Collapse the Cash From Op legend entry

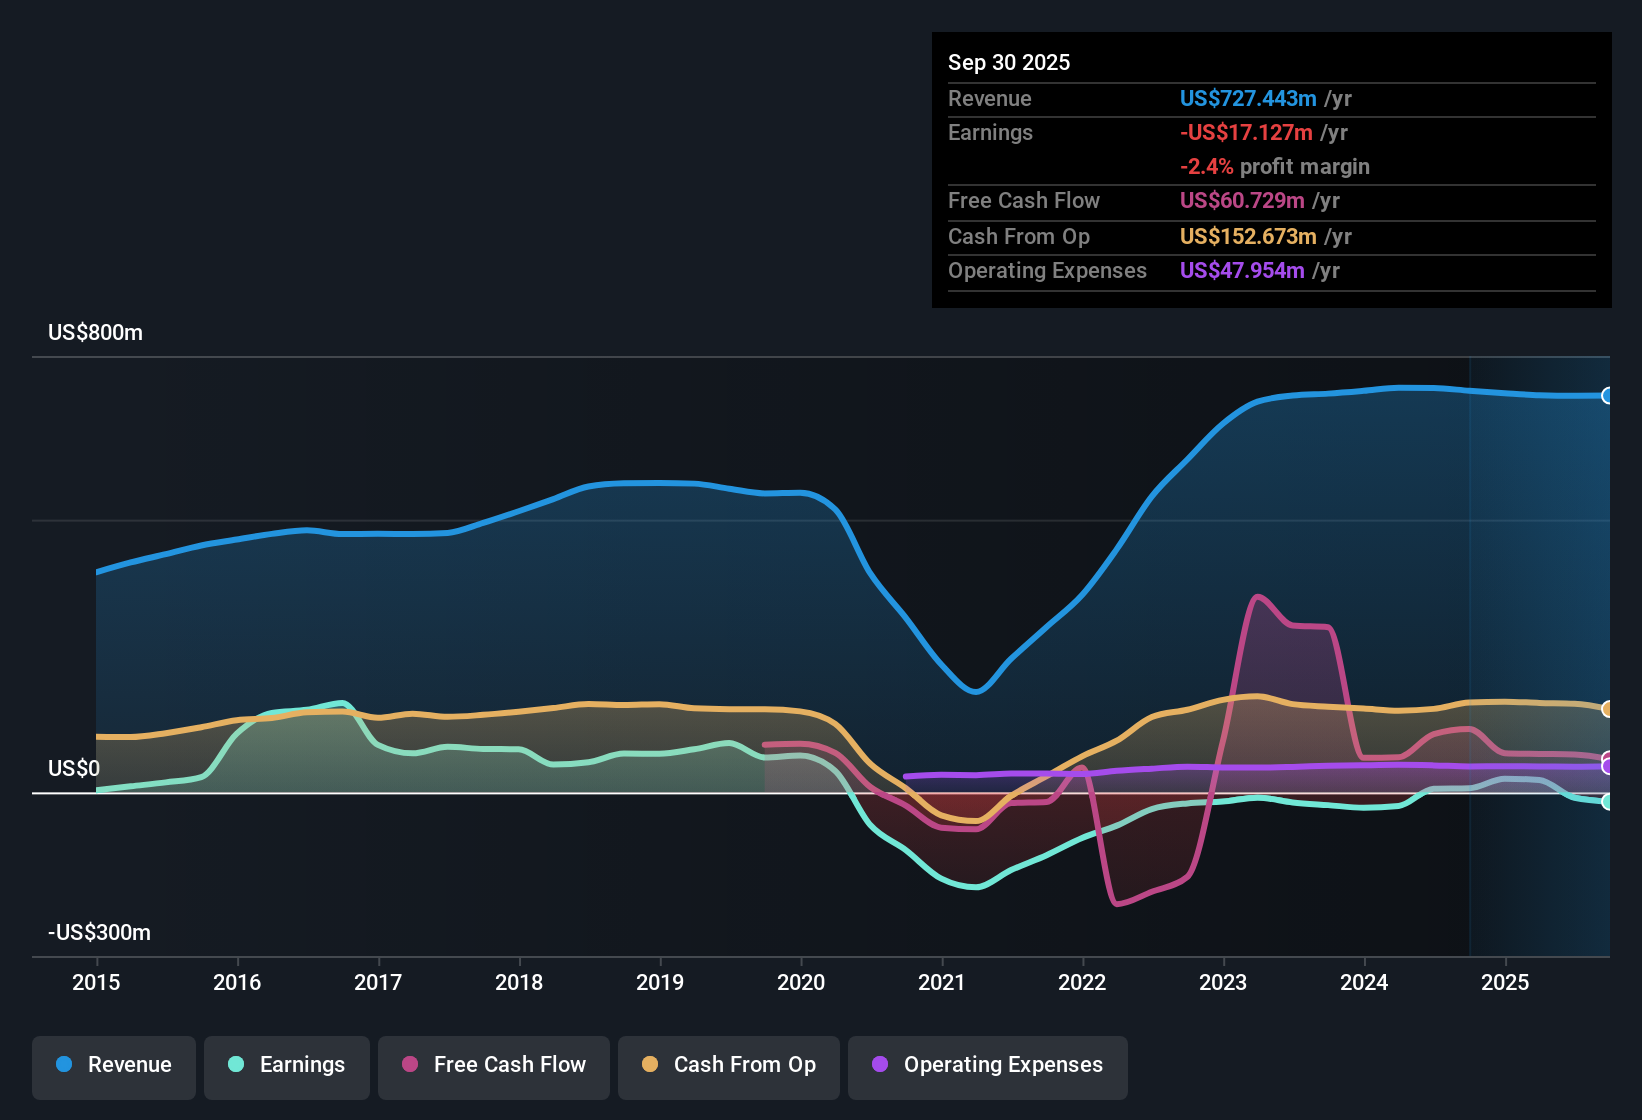pos(728,1065)
